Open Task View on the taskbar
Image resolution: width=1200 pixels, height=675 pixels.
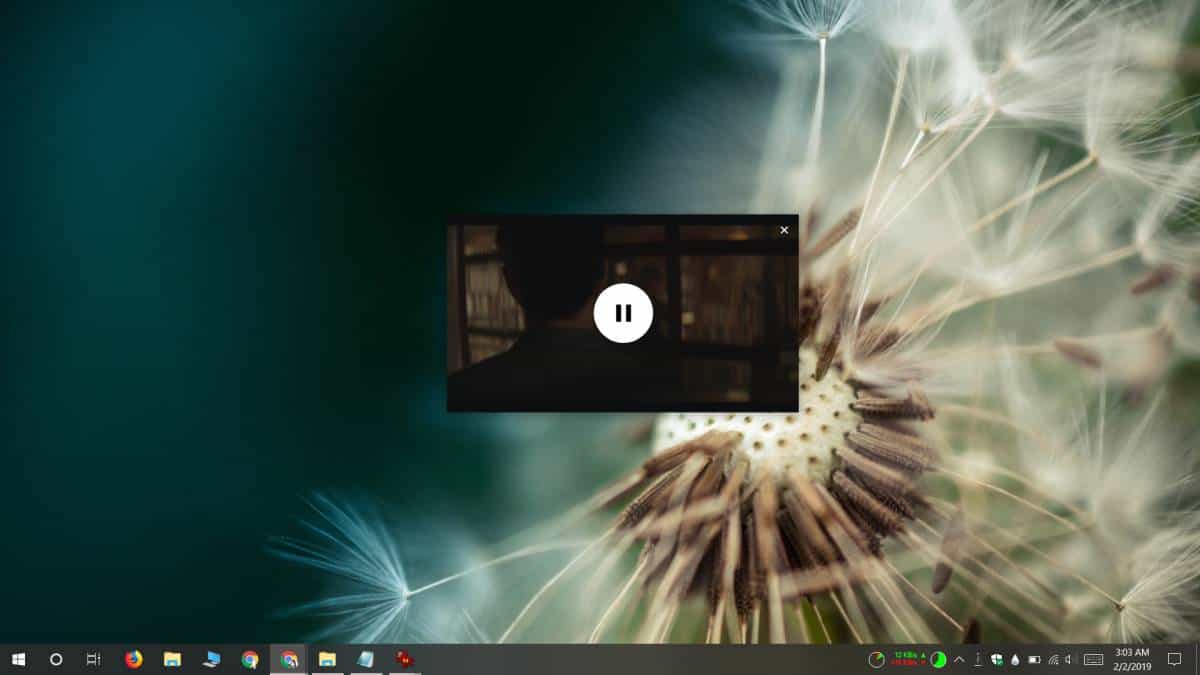[x=93, y=659]
